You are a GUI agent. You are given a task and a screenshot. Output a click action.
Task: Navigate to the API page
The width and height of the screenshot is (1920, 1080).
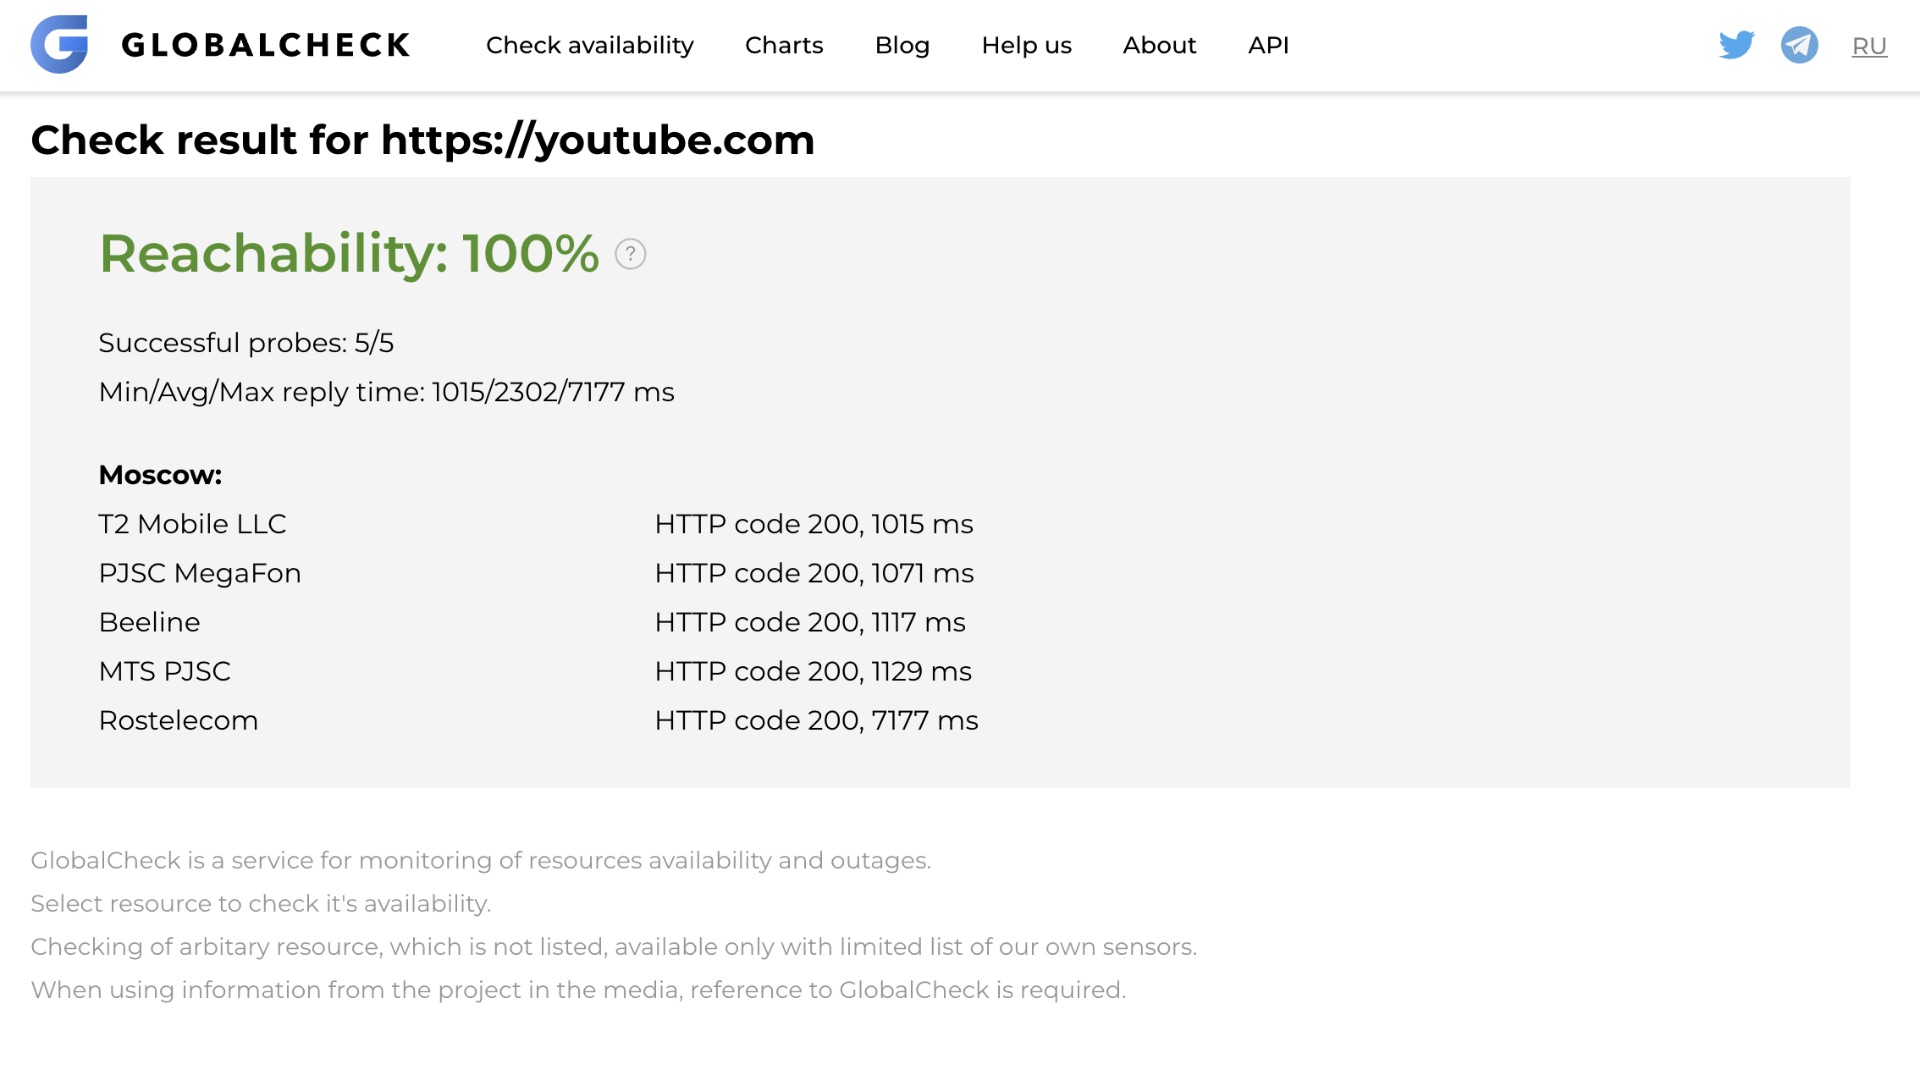pyautogui.click(x=1268, y=45)
